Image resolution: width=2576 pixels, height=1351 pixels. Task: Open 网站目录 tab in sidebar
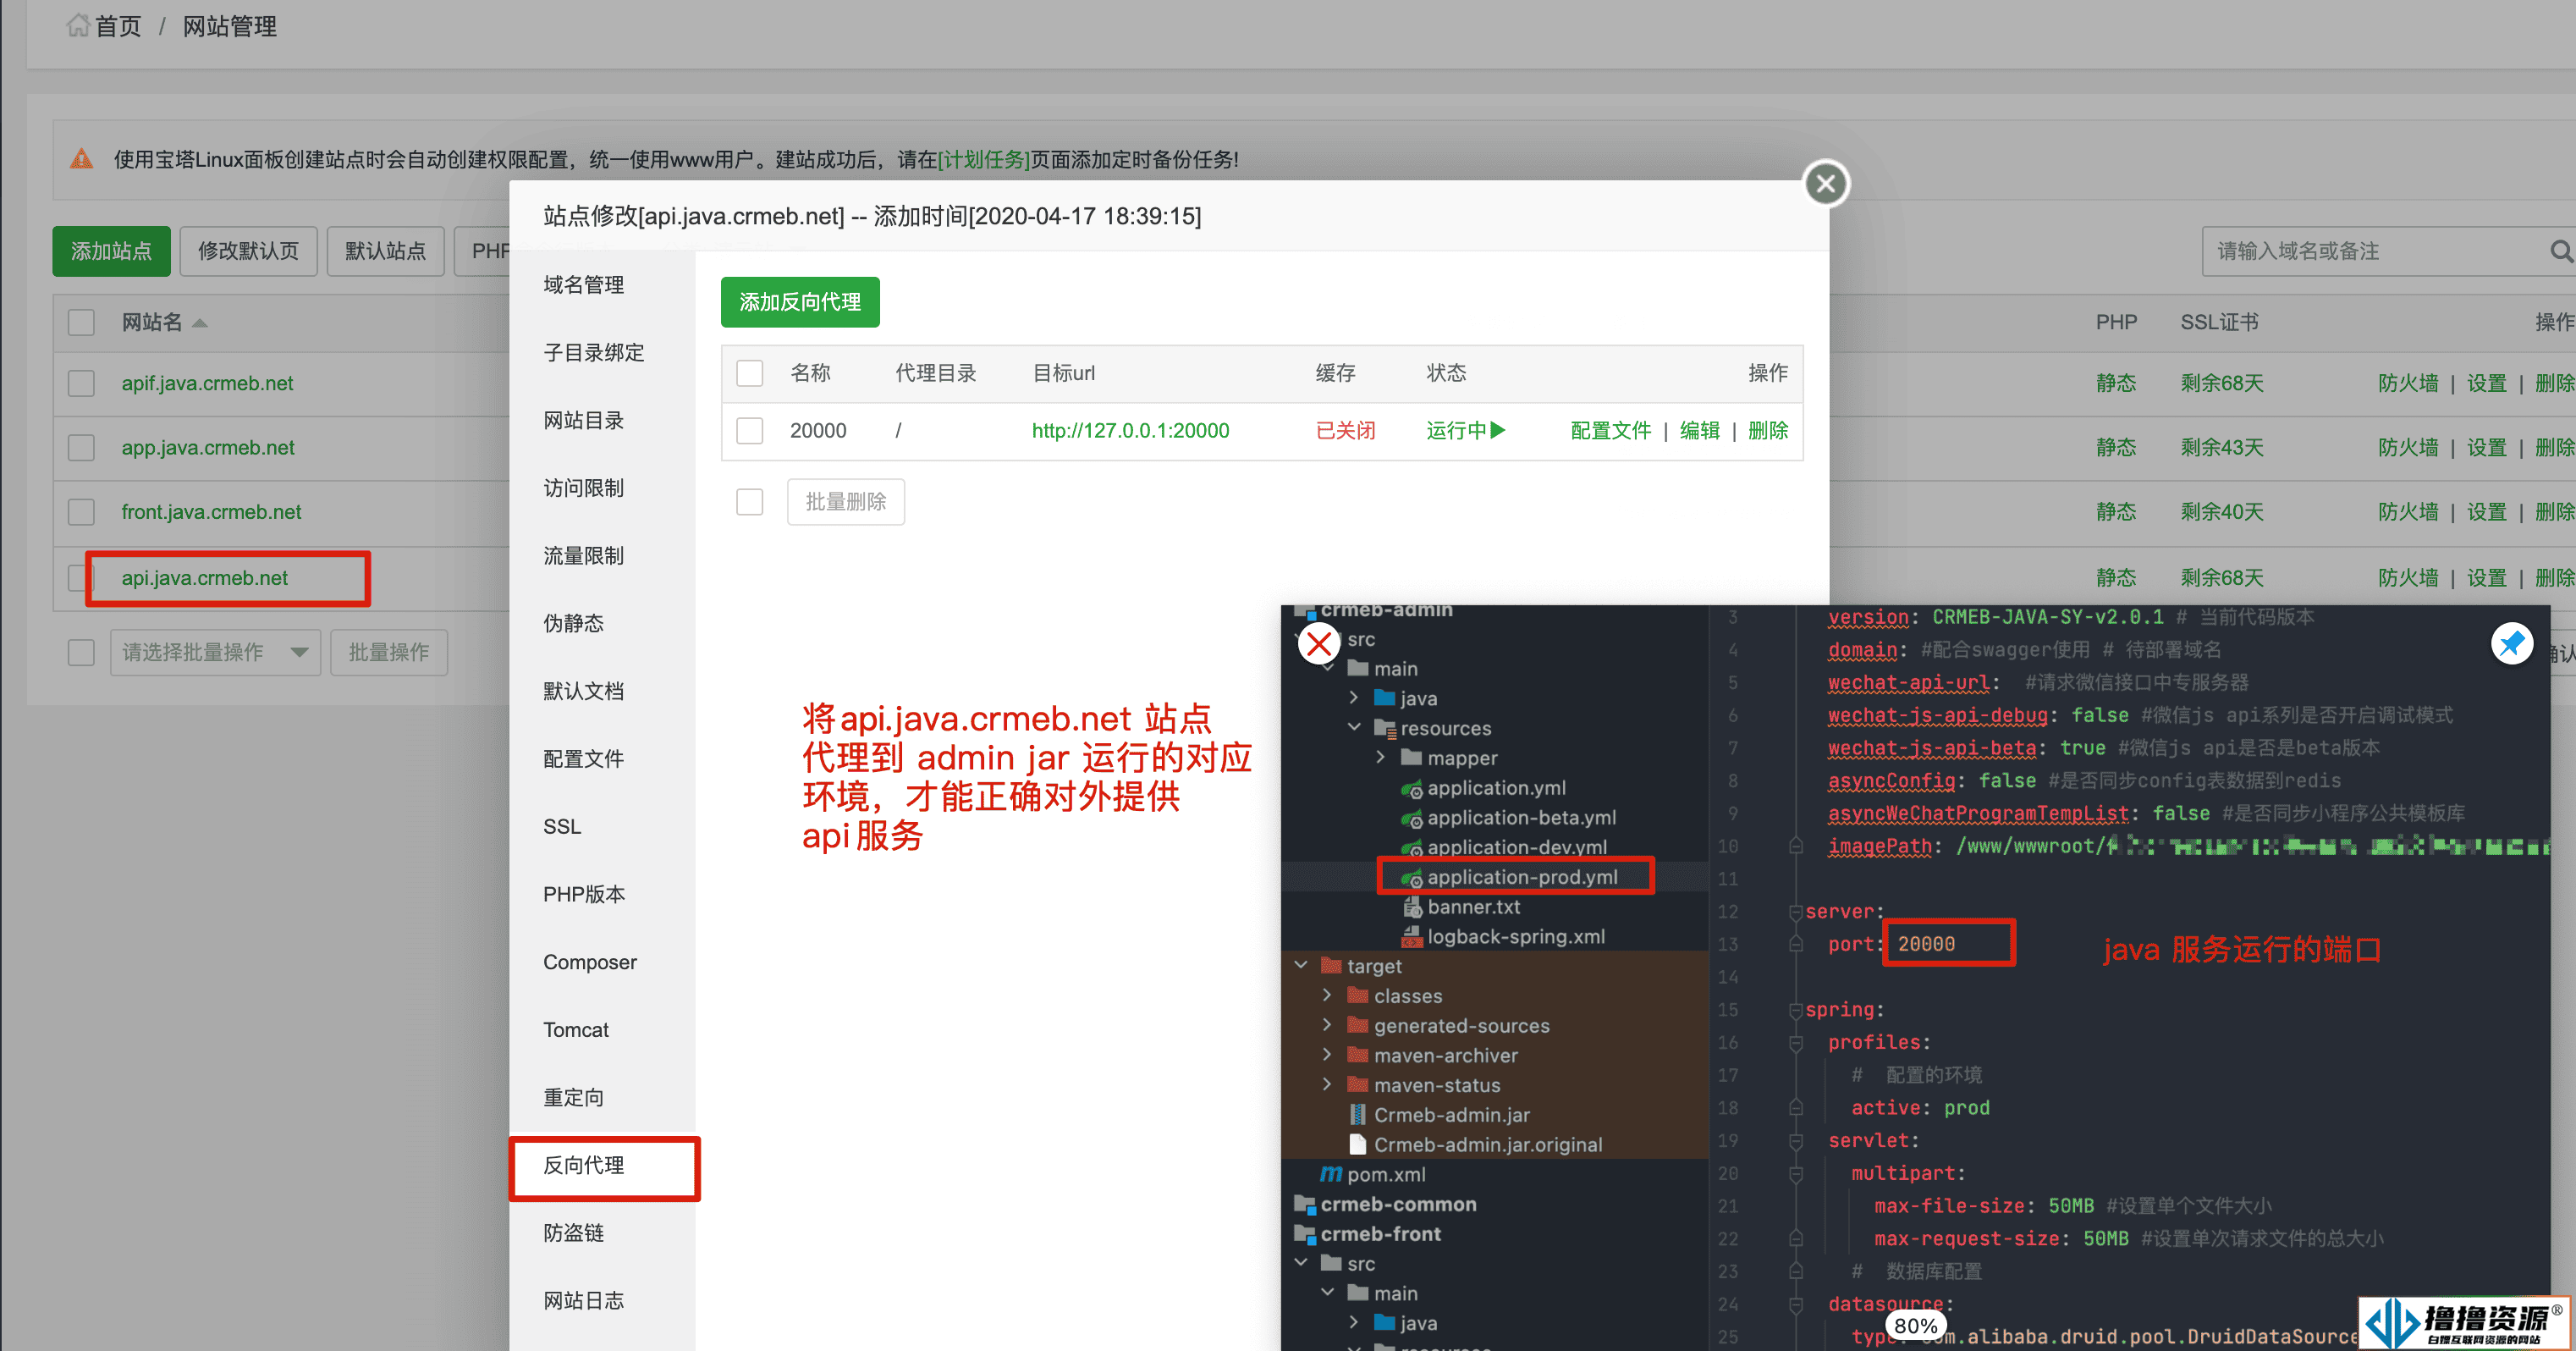tap(584, 421)
